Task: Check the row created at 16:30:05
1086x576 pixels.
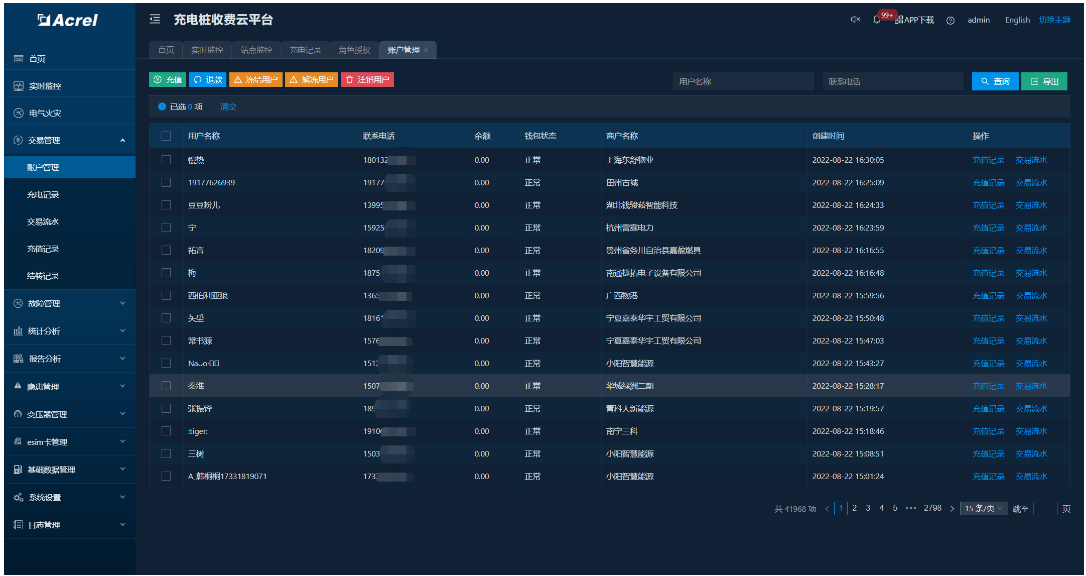Action: (166, 160)
